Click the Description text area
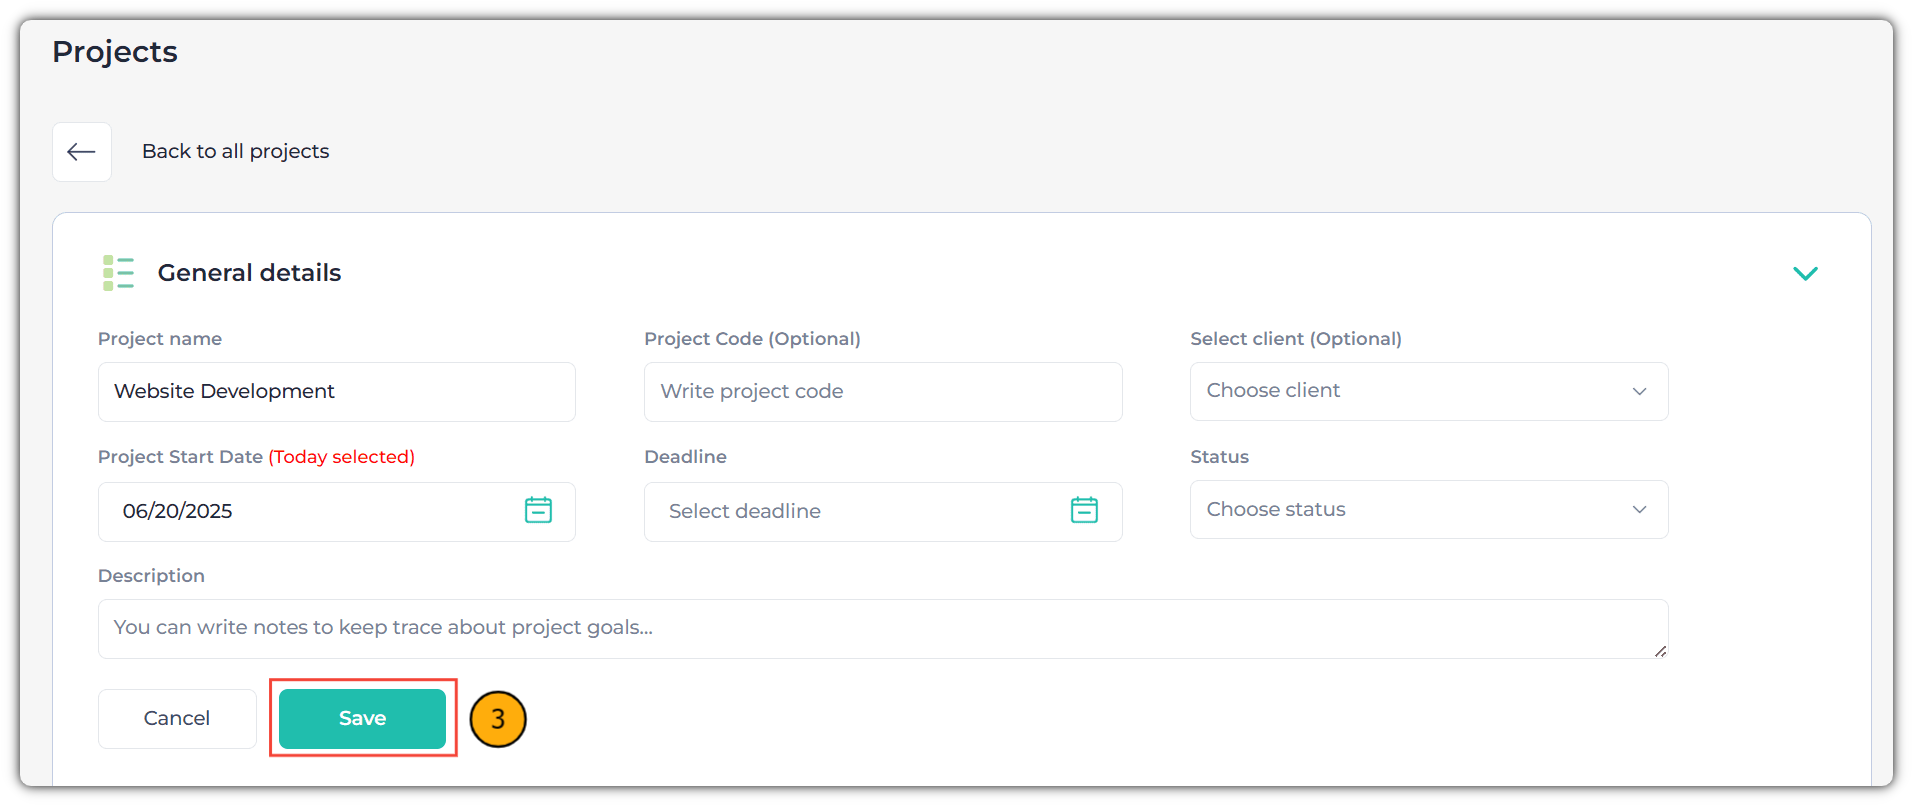 click(883, 629)
